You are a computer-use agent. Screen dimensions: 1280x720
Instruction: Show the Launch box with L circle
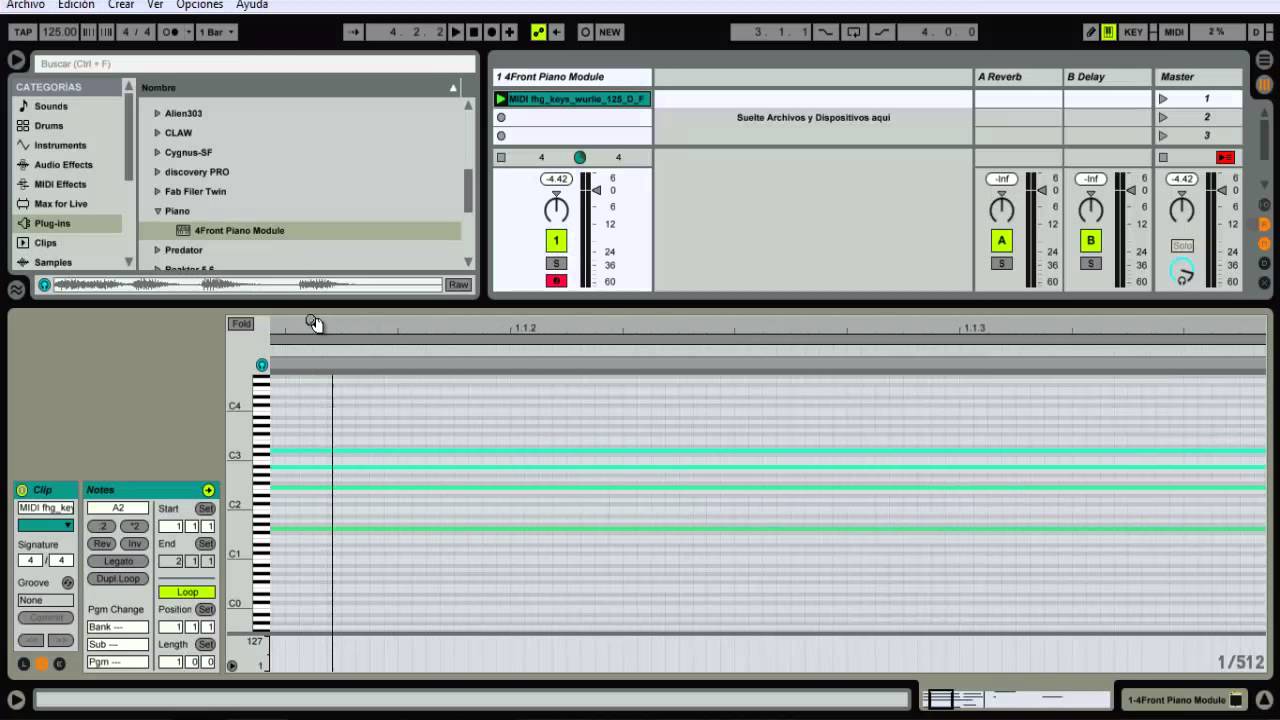click(24, 664)
